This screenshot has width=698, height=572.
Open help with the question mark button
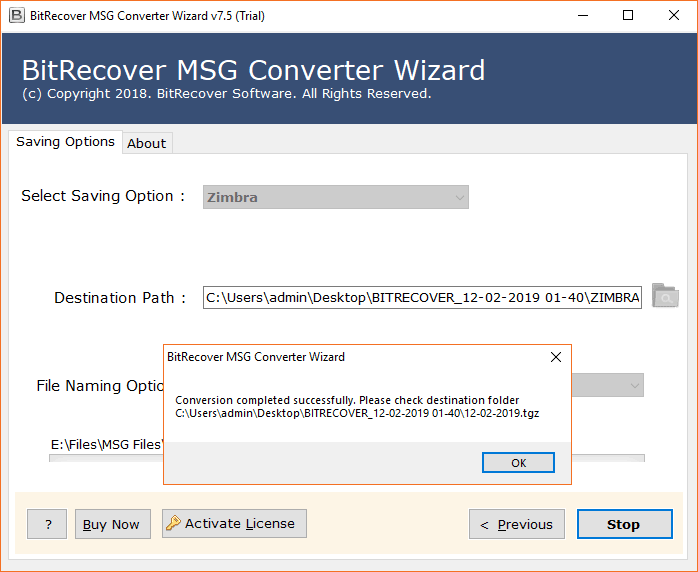[47, 524]
